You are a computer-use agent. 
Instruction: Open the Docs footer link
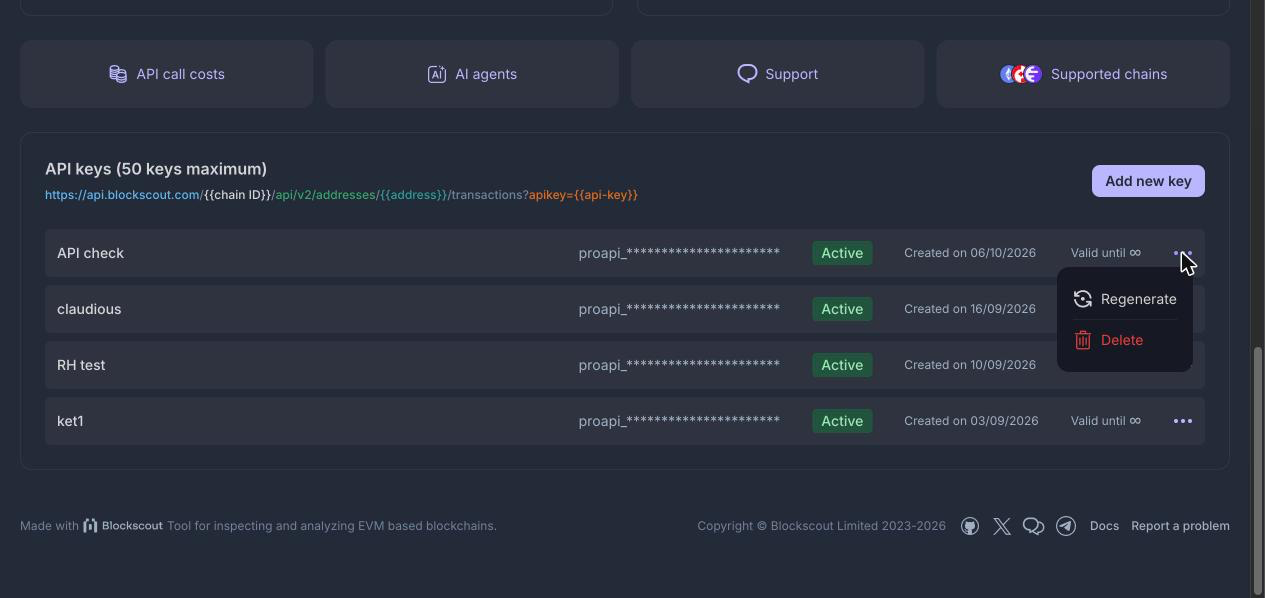pyautogui.click(x=1104, y=526)
